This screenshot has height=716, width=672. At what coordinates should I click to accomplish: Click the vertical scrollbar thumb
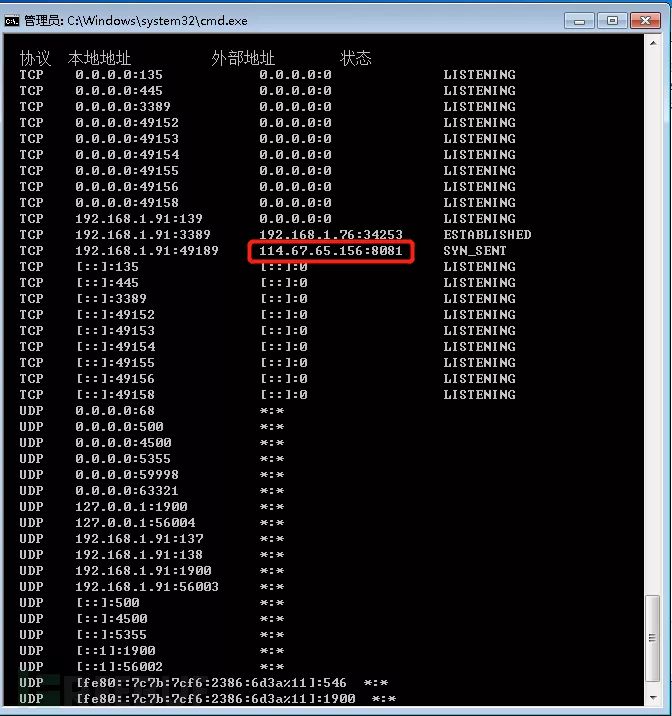653,638
